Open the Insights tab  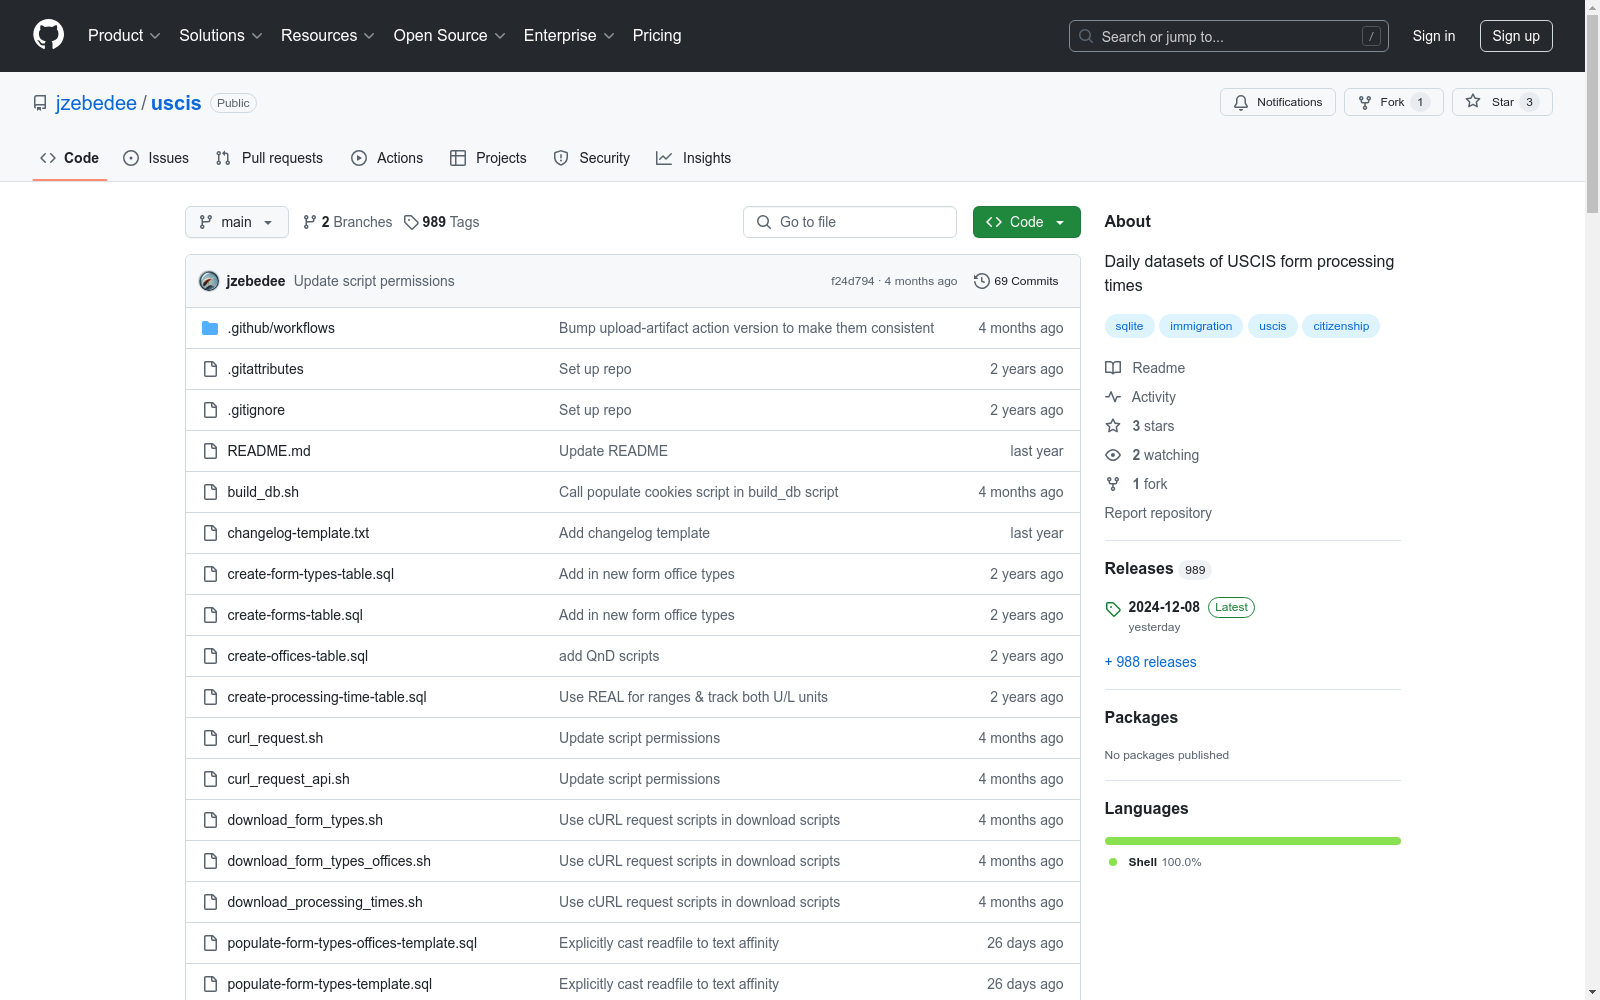point(693,158)
